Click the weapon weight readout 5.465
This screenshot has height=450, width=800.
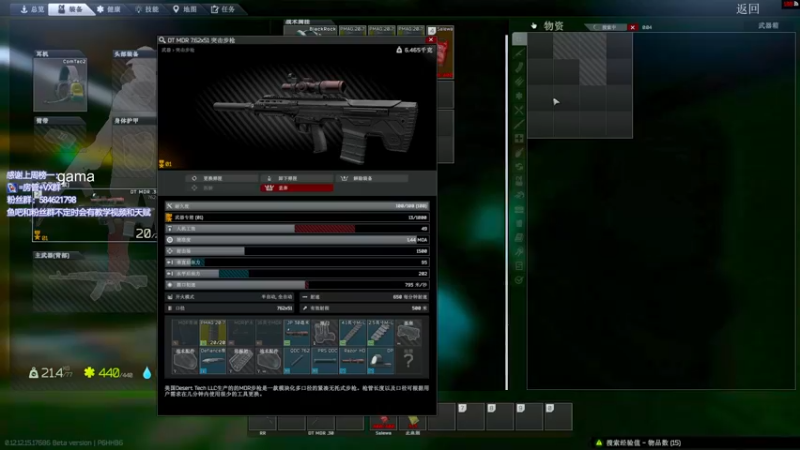pyautogui.click(x=414, y=50)
